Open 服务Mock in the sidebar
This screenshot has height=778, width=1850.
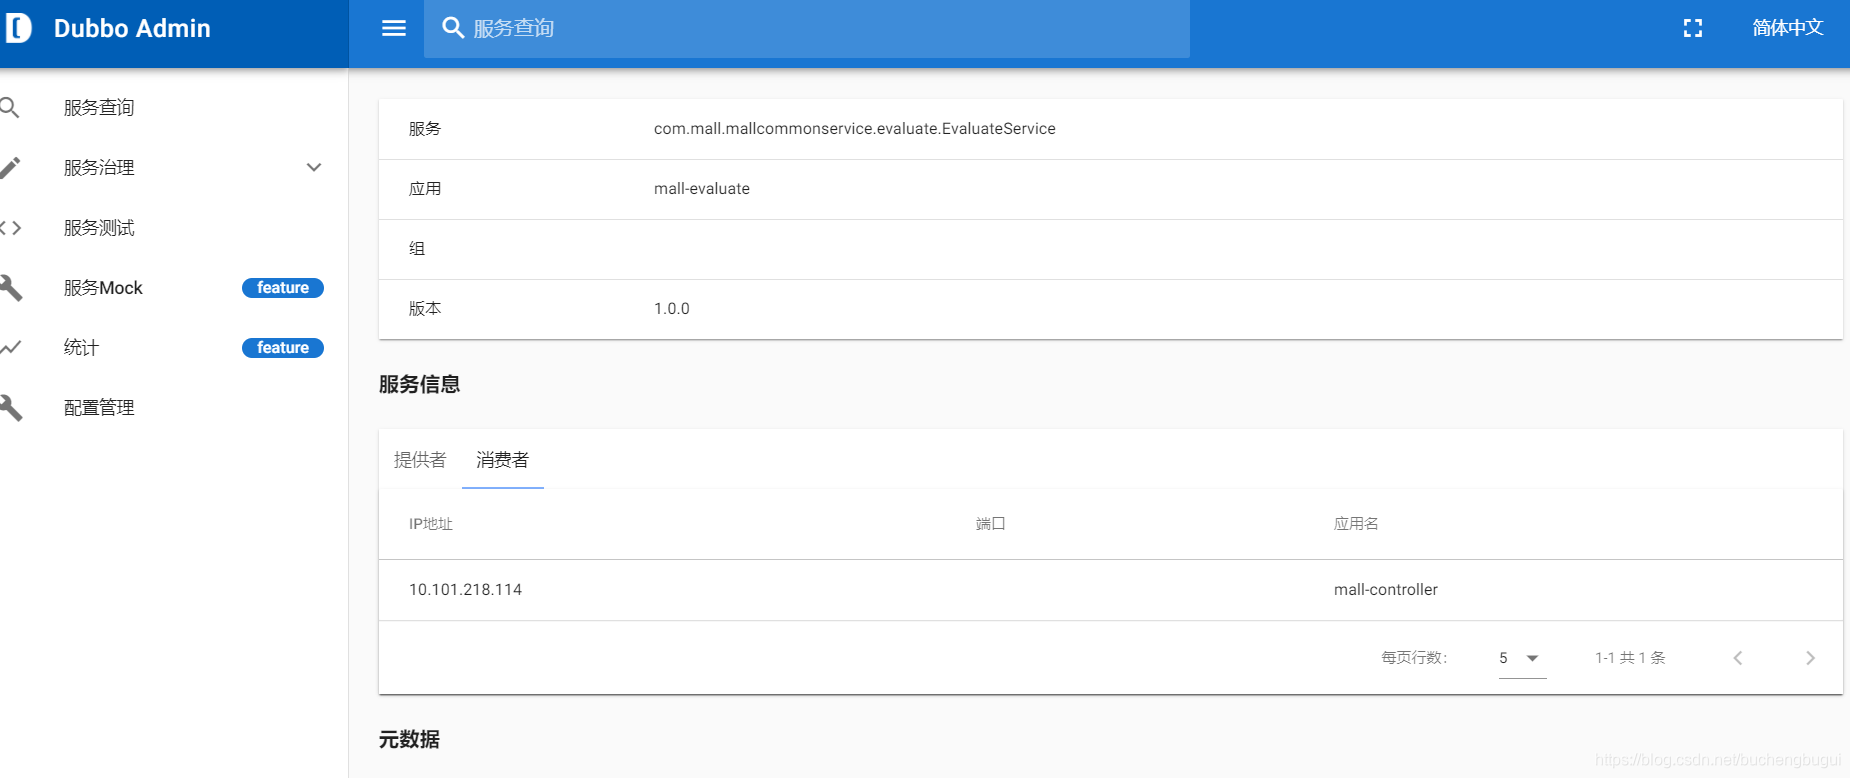tap(103, 288)
